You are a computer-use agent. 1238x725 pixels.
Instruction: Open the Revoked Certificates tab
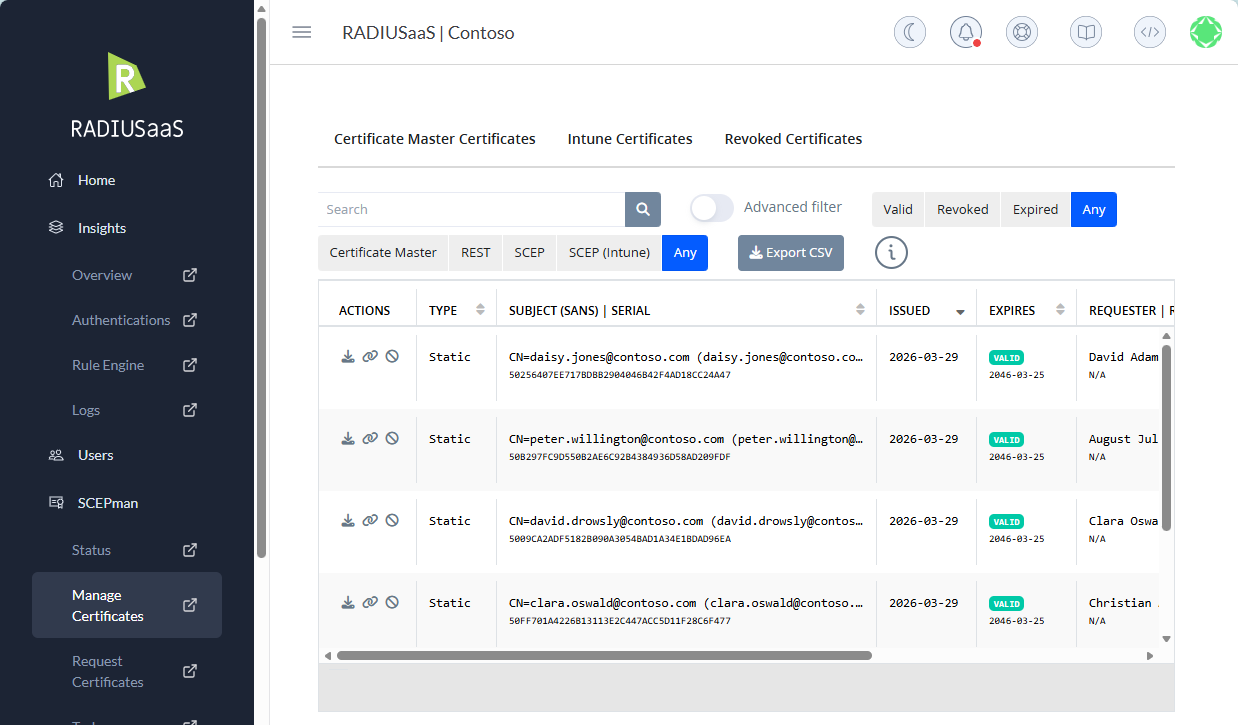point(793,138)
